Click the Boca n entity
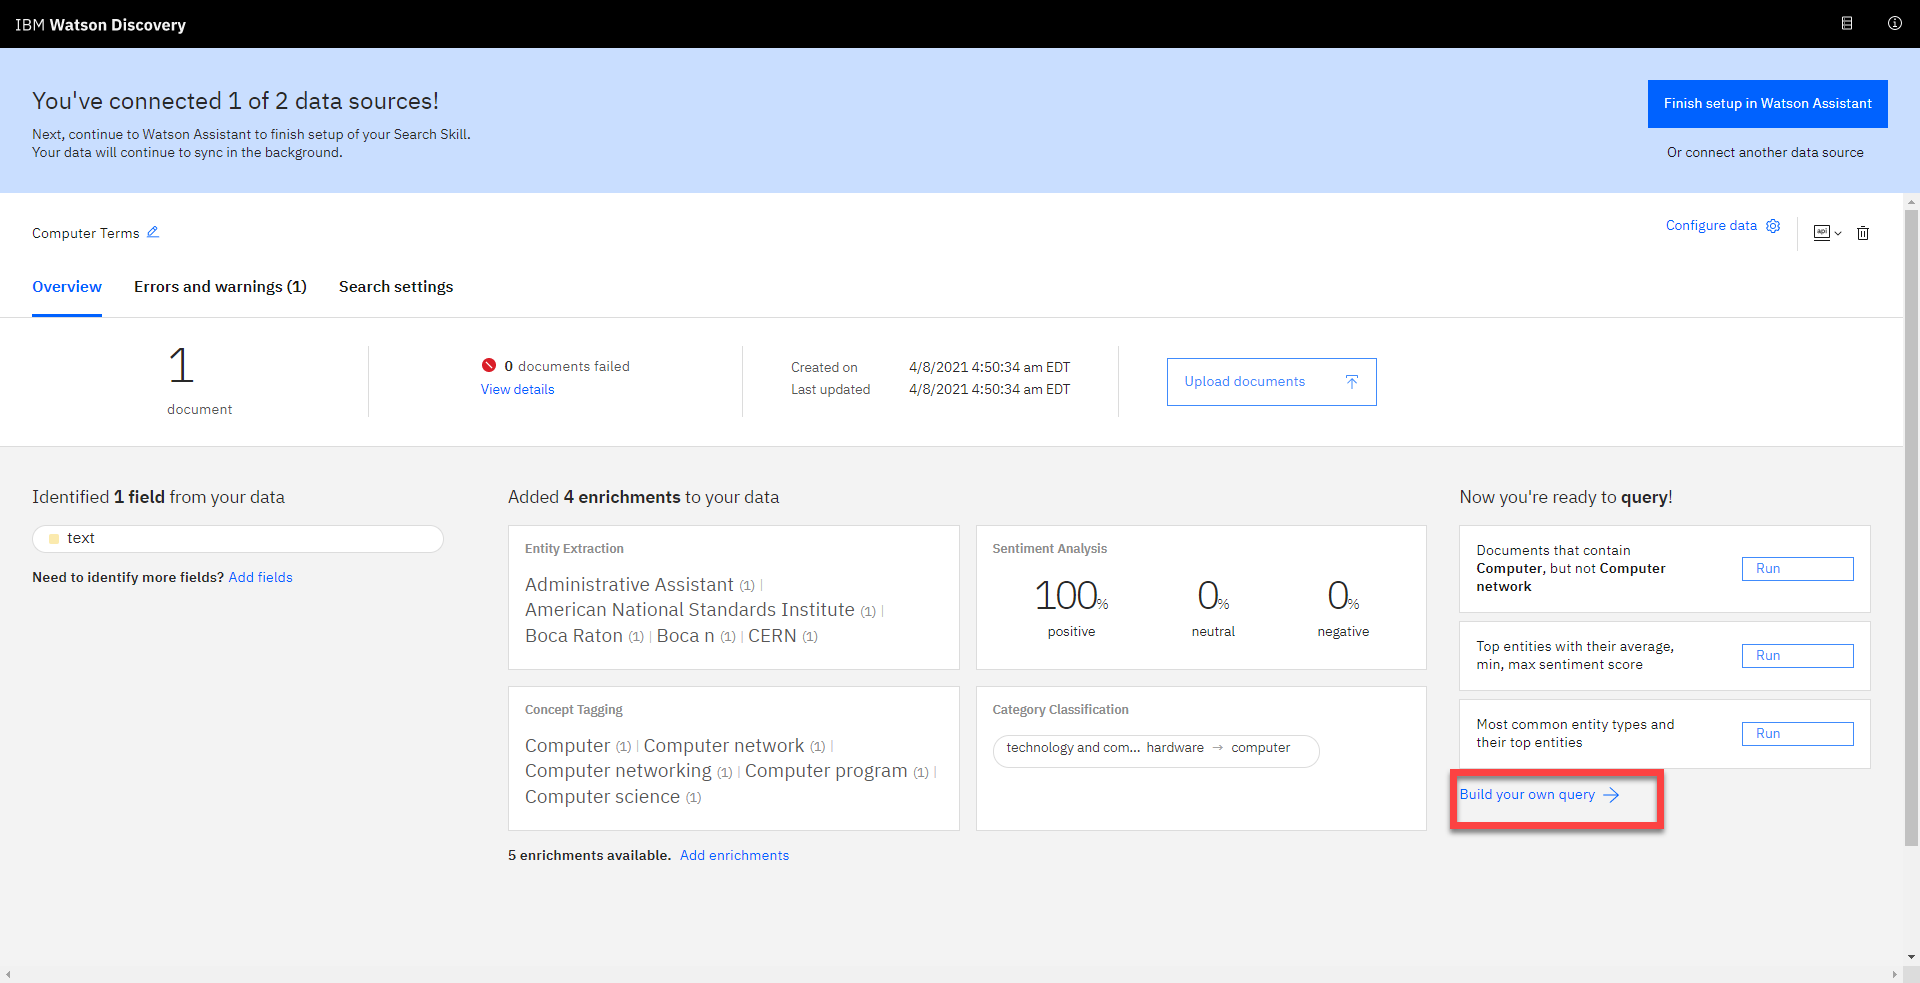This screenshot has height=983, width=1920. tap(685, 636)
